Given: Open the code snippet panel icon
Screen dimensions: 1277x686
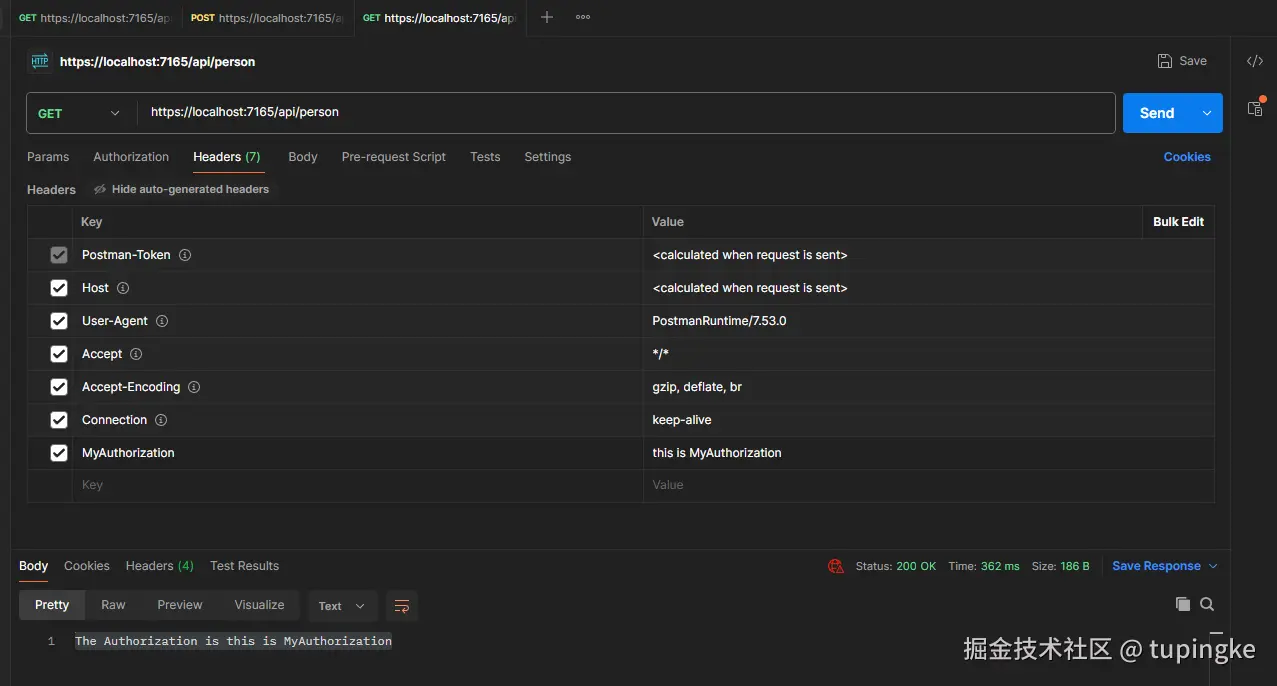Looking at the screenshot, I should (1254, 61).
